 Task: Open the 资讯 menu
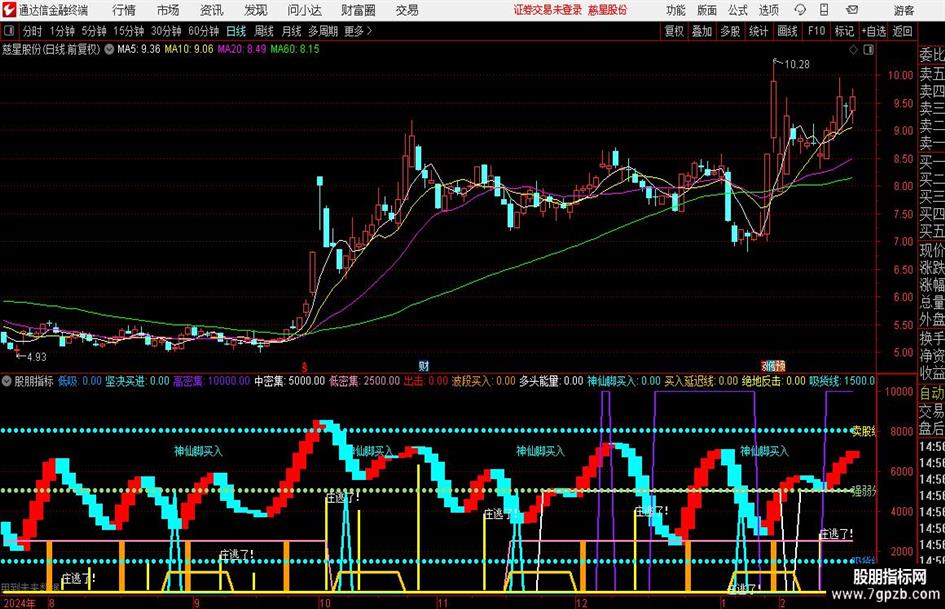[212, 10]
